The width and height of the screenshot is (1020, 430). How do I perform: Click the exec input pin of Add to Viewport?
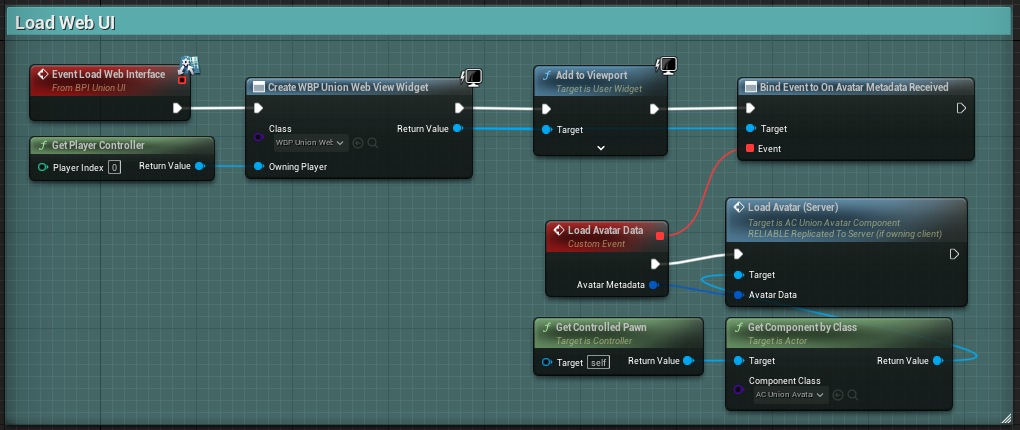(546, 109)
